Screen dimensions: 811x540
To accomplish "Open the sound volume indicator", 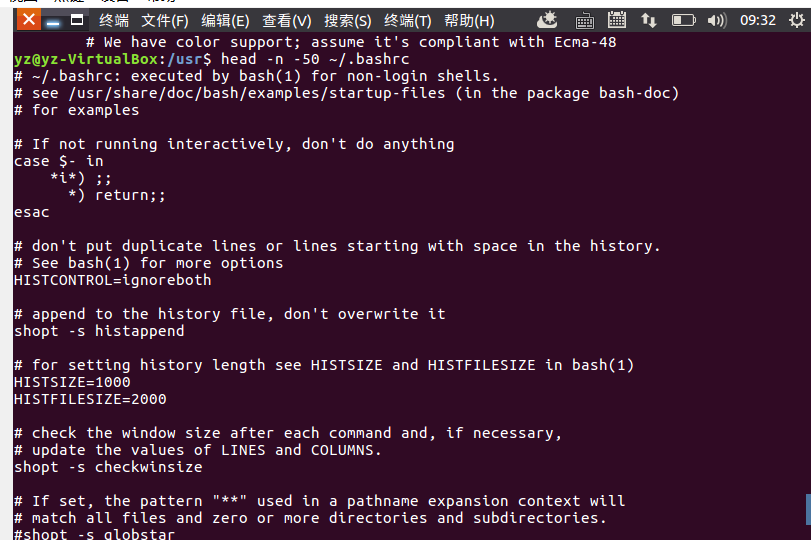I will tap(716, 19).
